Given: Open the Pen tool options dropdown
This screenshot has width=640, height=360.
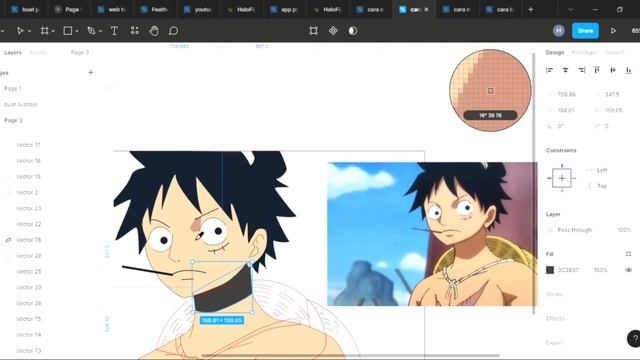Looking at the screenshot, I should pyautogui.click(x=100, y=31).
